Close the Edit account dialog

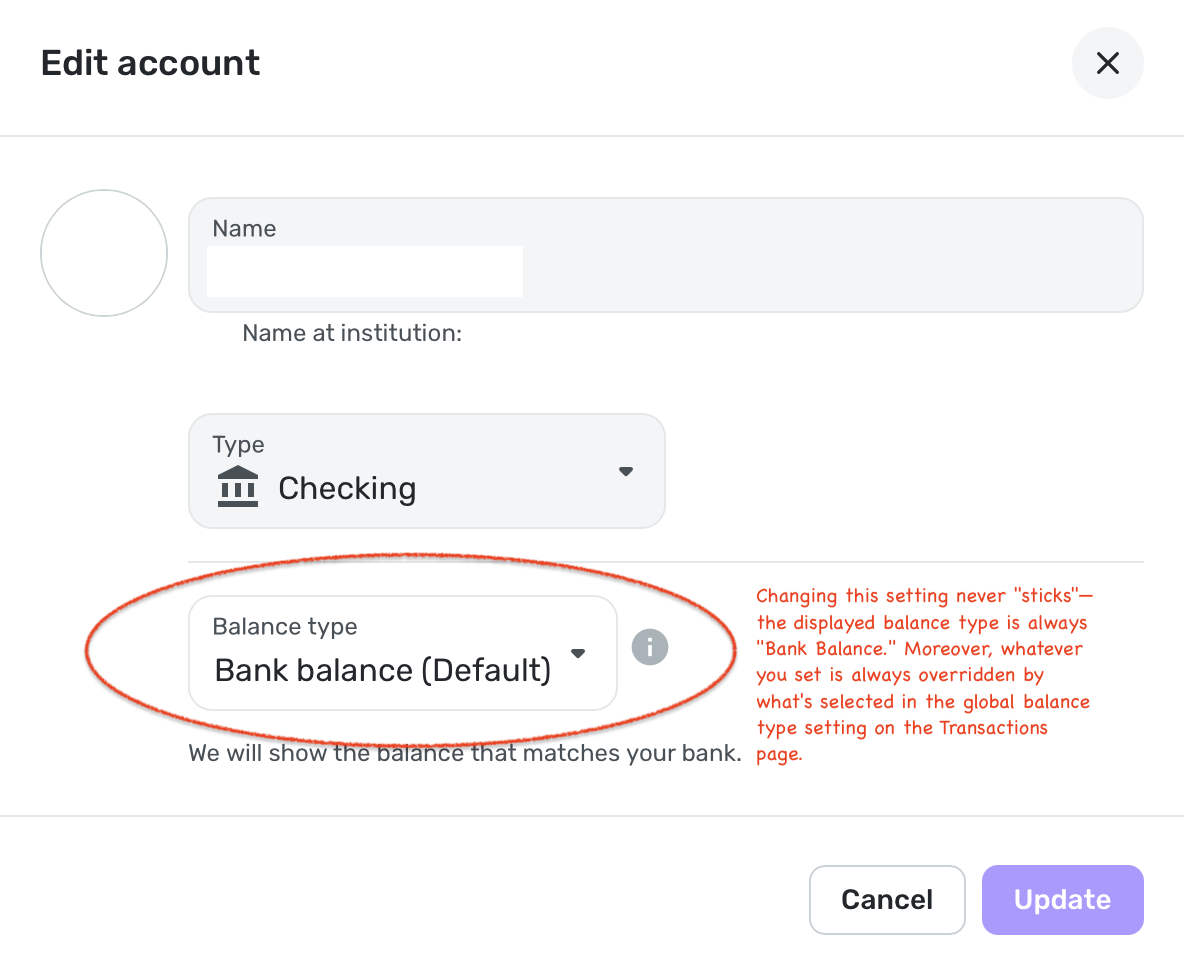pos(1107,63)
